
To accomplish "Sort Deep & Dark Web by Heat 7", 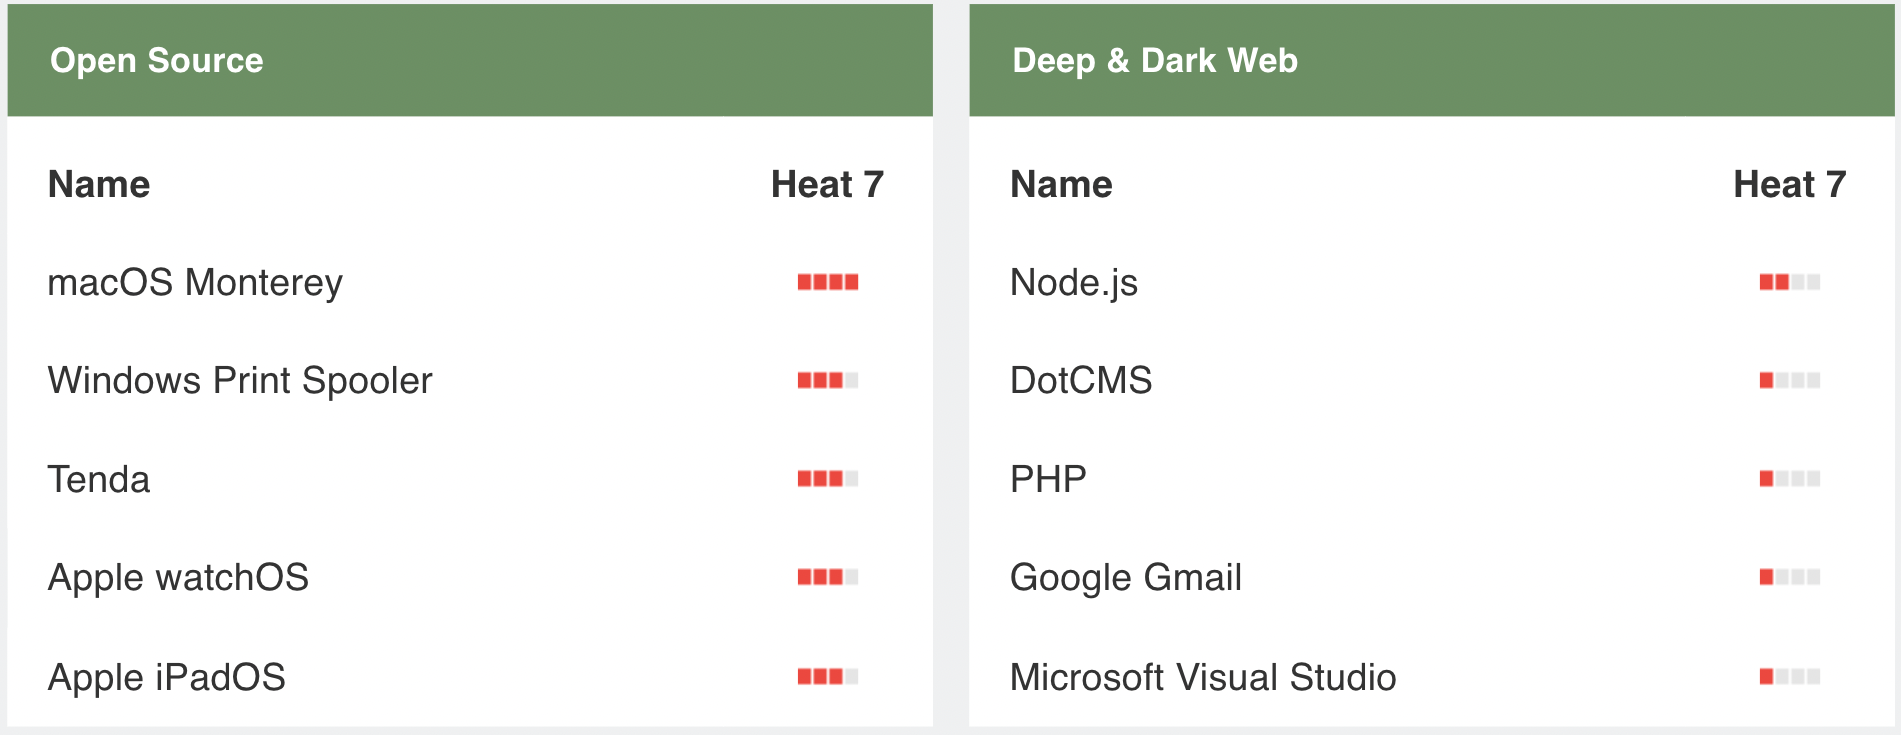I will pyautogui.click(x=1789, y=184).
